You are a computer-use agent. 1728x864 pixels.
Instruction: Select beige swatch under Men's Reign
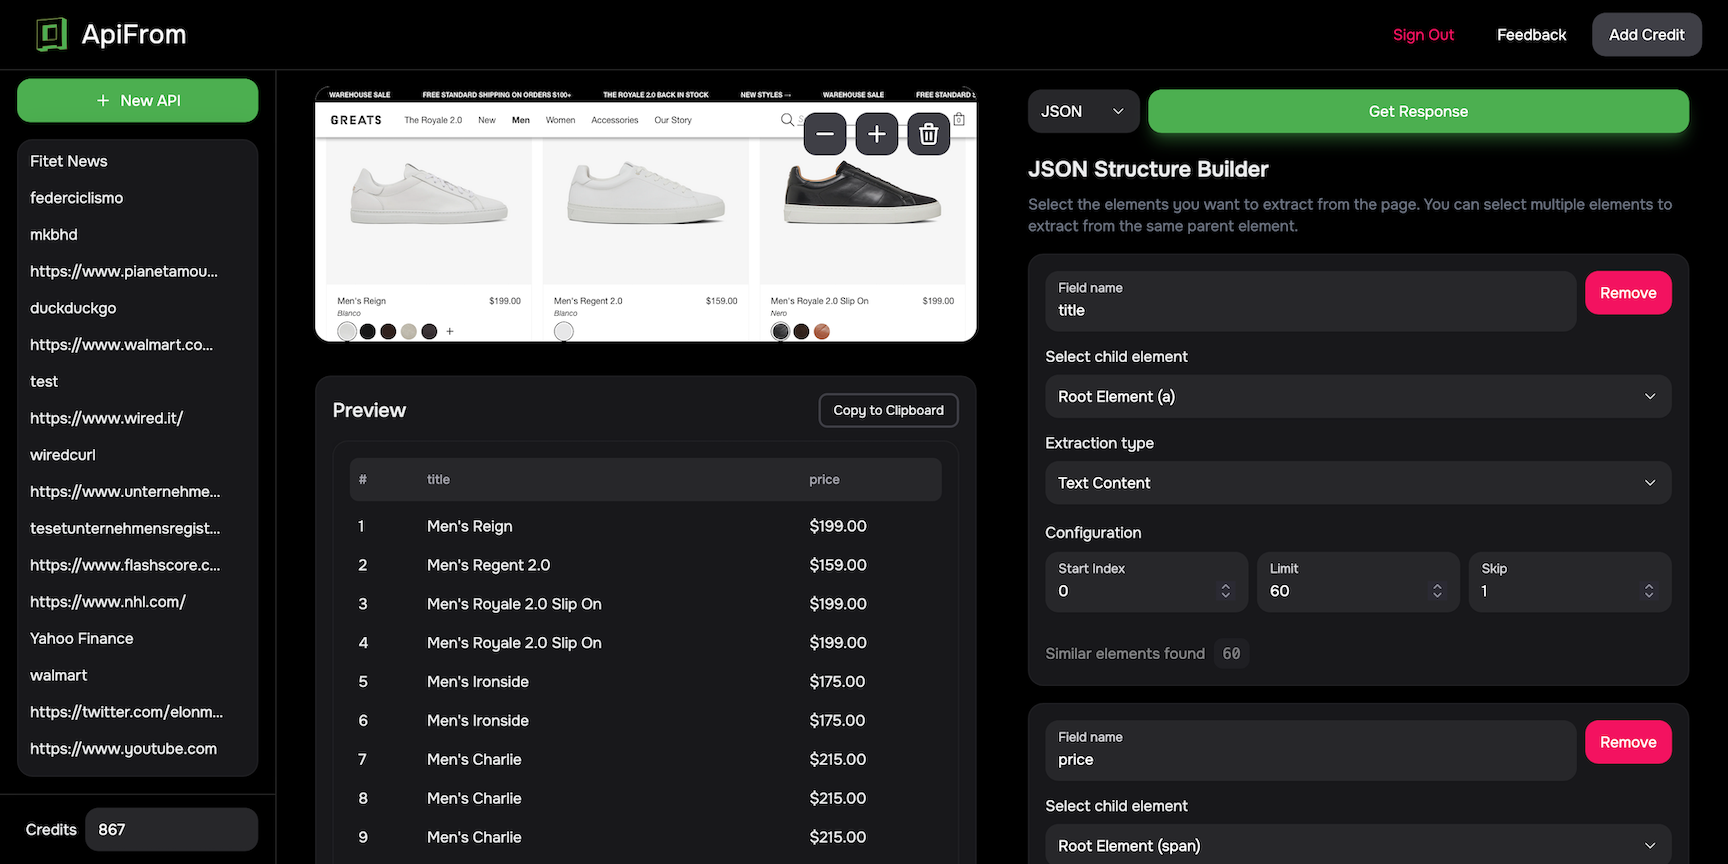409,331
